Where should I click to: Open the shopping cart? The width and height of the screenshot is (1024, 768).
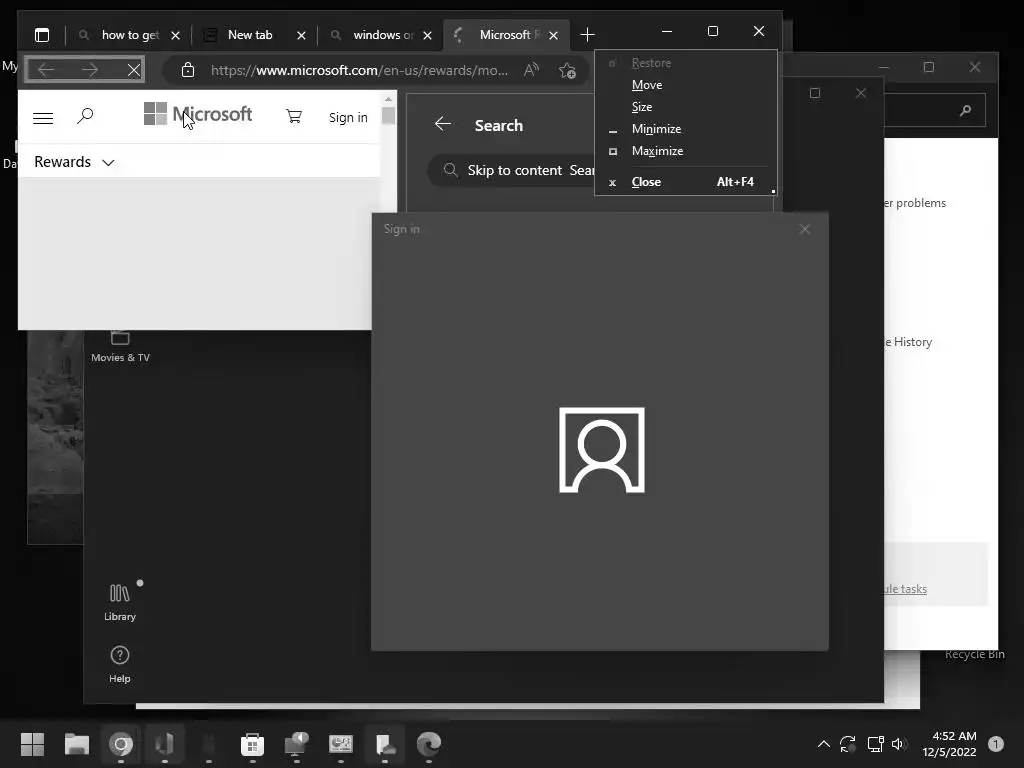(294, 116)
